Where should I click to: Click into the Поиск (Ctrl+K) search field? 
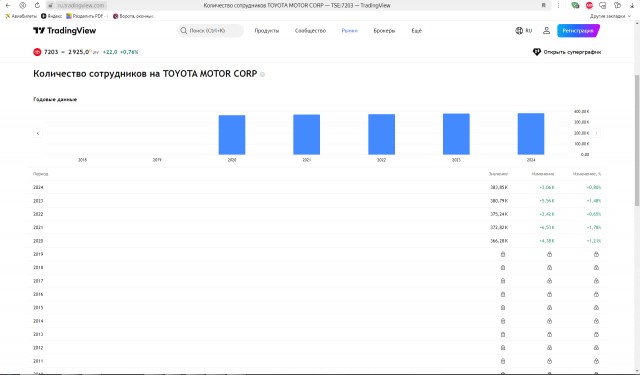coord(210,31)
